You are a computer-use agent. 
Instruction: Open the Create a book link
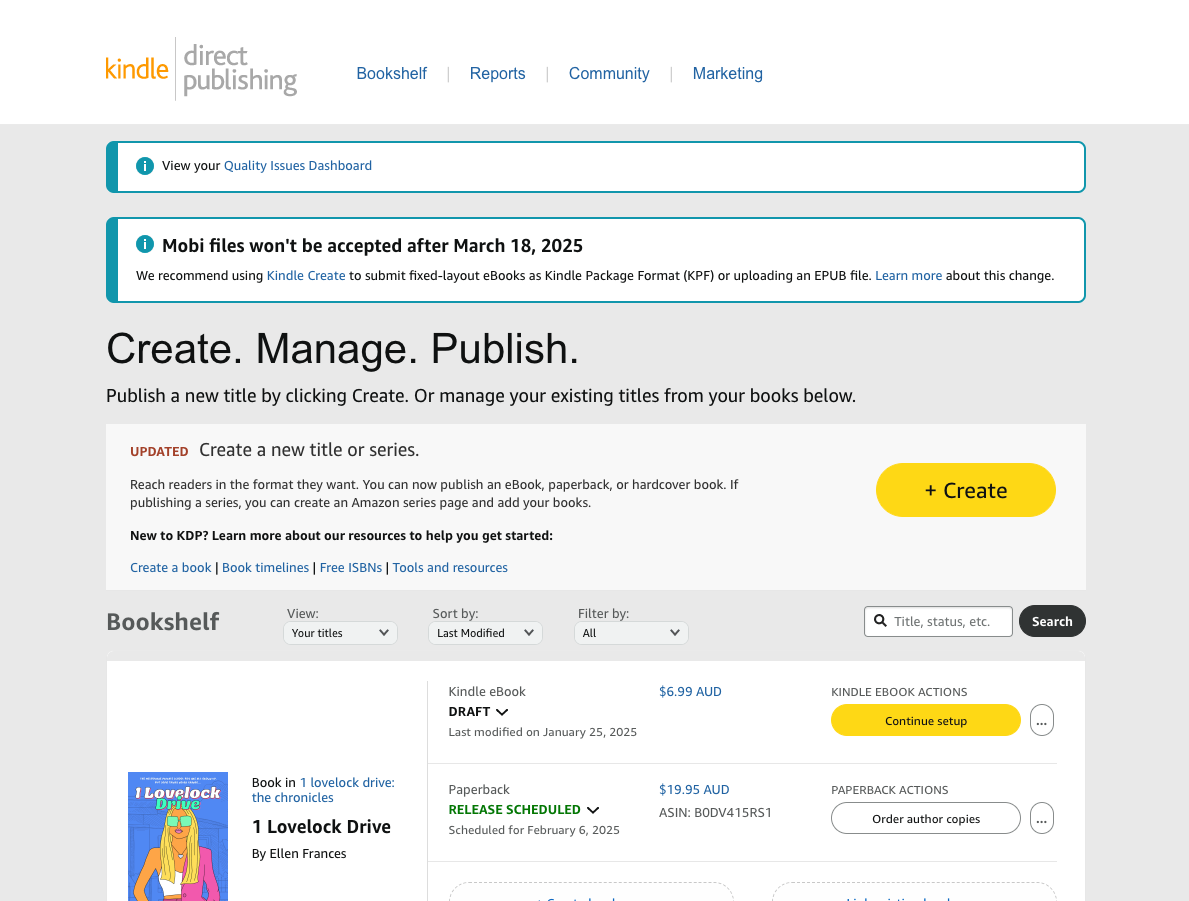[x=171, y=567]
